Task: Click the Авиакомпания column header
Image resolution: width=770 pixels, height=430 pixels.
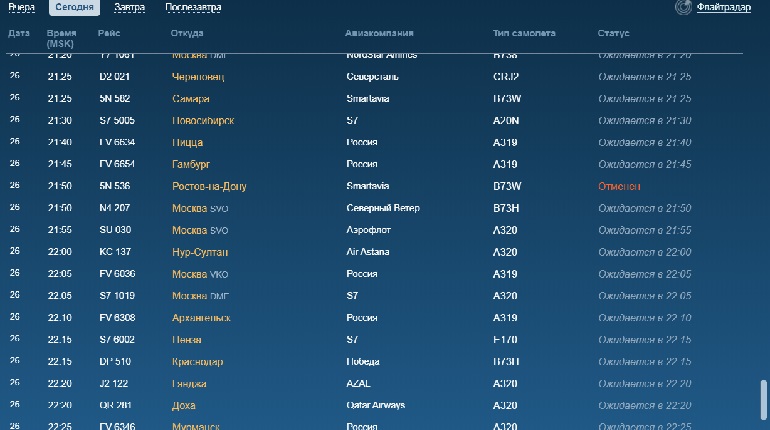Action: point(380,33)
